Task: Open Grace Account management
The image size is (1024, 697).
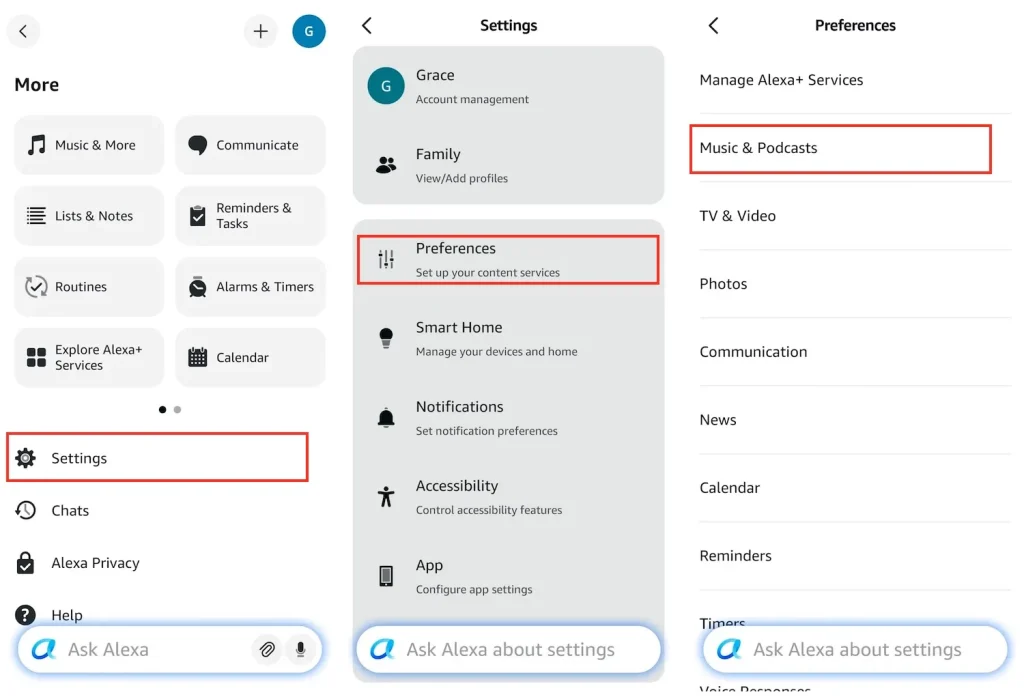Action: click(x=509, y=86)
